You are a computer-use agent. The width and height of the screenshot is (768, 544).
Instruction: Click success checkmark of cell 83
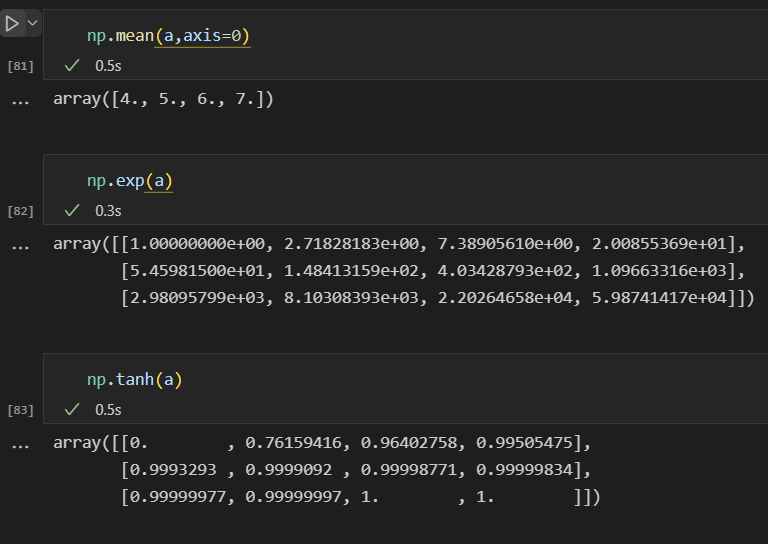[x=72, y=409]
